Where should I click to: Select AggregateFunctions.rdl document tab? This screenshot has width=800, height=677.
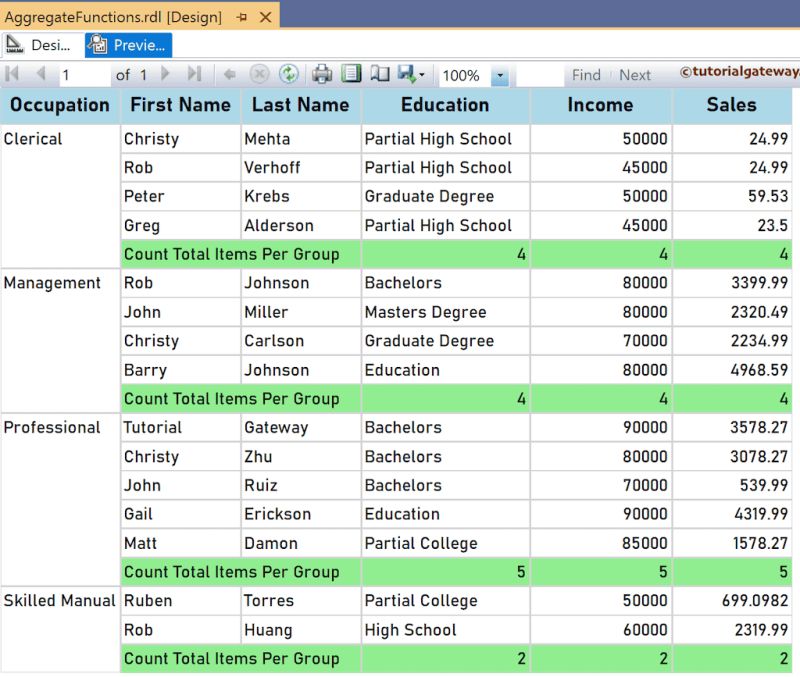[x=113, y=17]
